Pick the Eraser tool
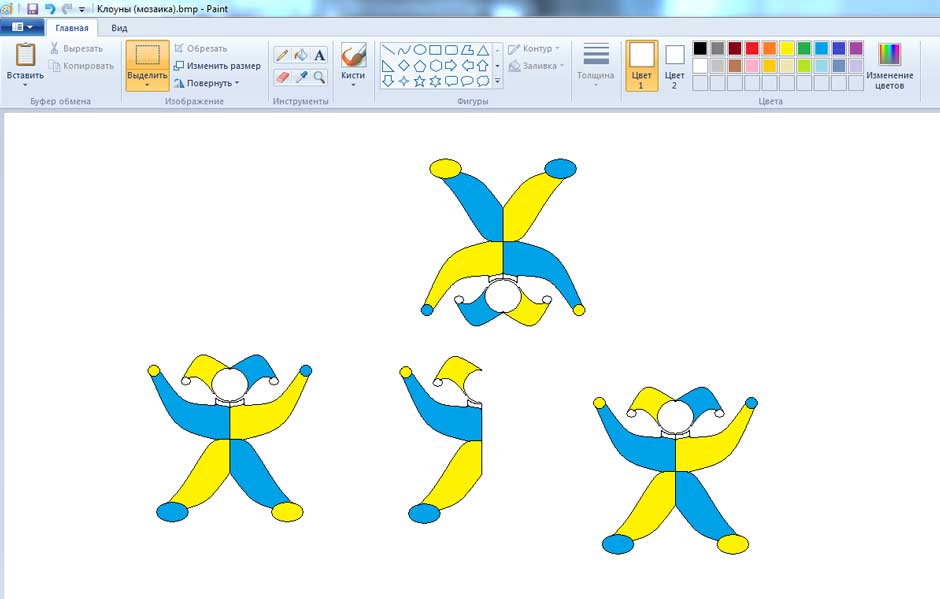The height and width of the screenshot is (599, 940). 283,77
